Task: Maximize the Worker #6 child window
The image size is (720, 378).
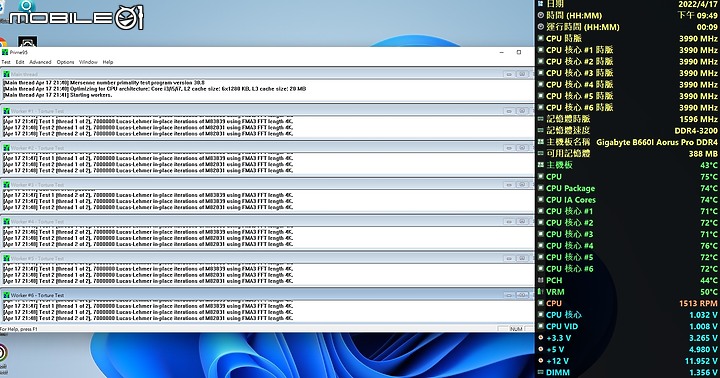Action: click(x=522, y=295)
